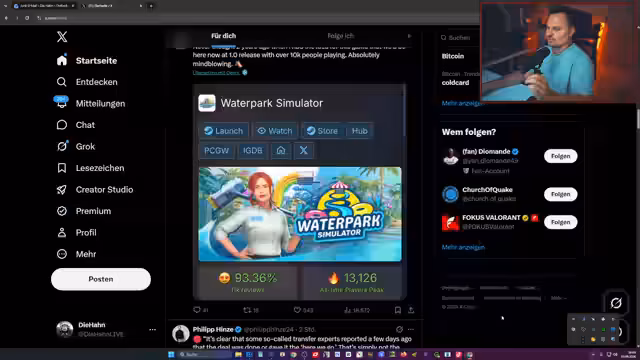The height and width of the screenshot is (360, 640).
Task: Like the Waterpark Simulator tweet
Action: [298, 310]
